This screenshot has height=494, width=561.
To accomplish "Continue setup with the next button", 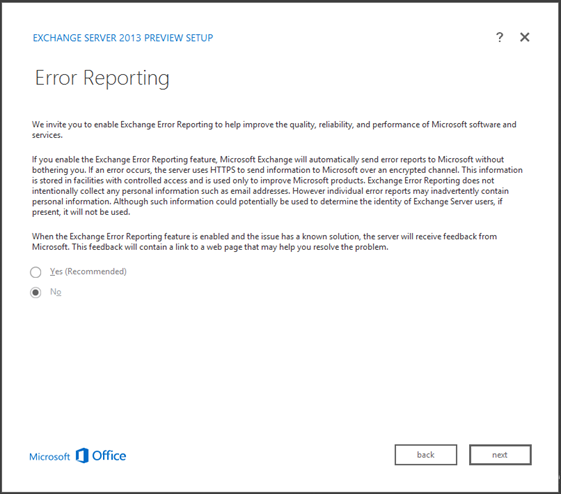I will (500, 455).
